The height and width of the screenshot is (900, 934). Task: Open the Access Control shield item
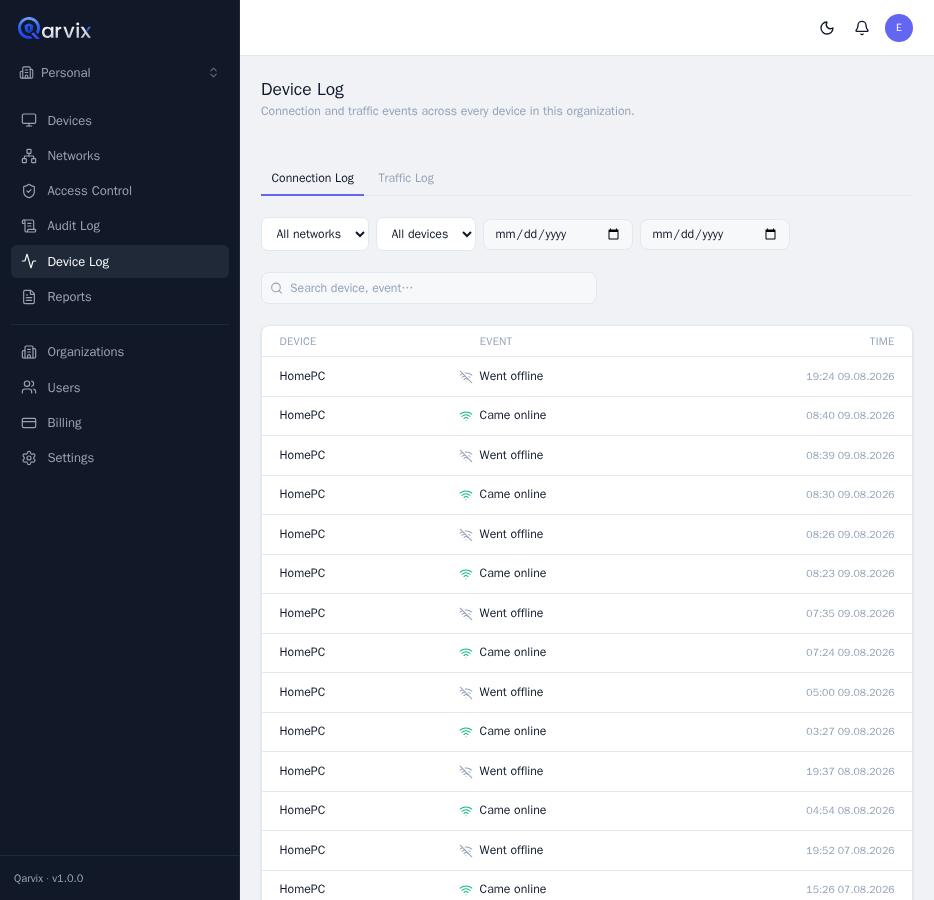tap(120, 191)
